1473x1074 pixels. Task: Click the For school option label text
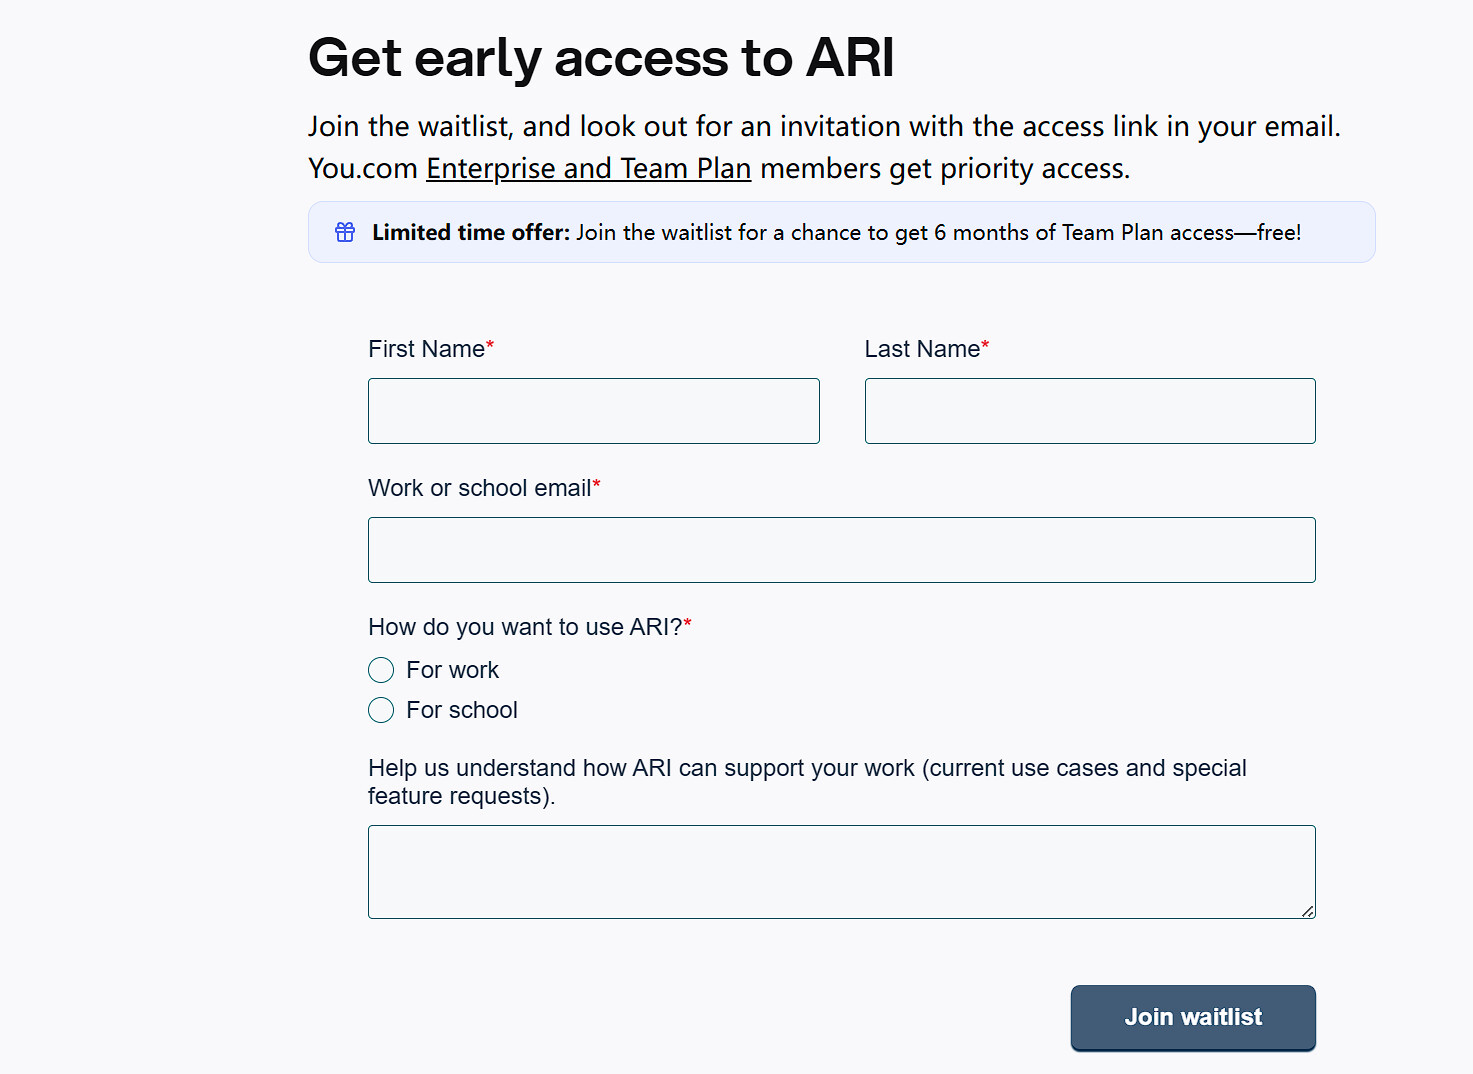[x=462, y=710]
